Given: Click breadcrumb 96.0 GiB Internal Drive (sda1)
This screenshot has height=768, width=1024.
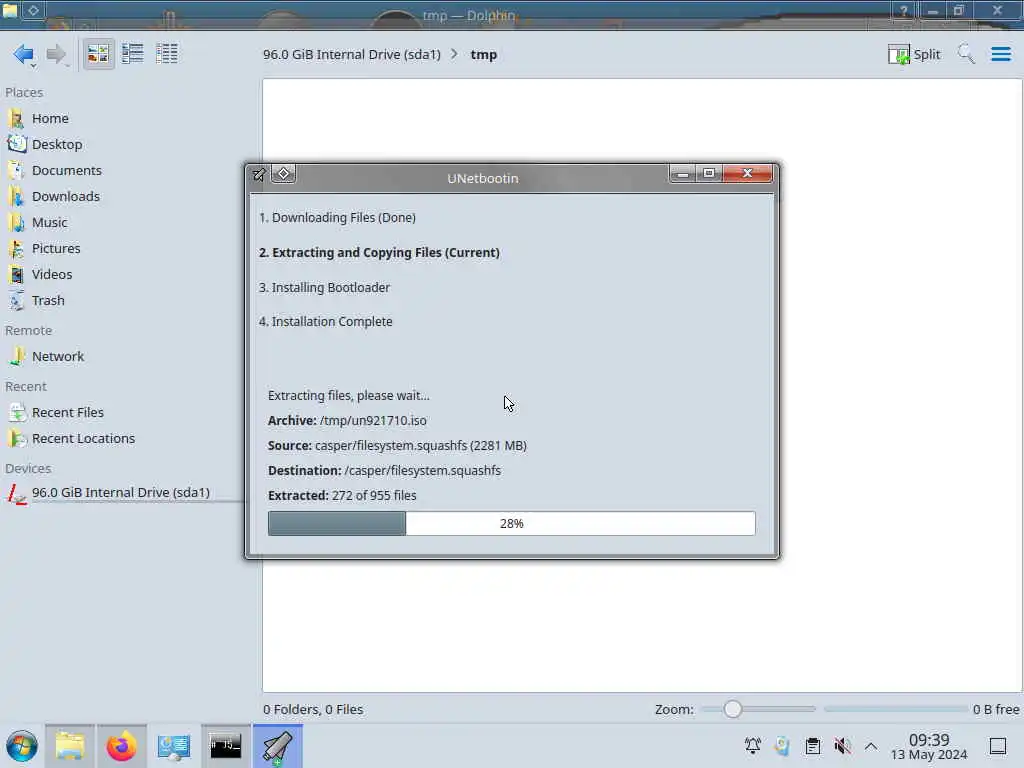Looking at the screenshot, I should [351, 54].
